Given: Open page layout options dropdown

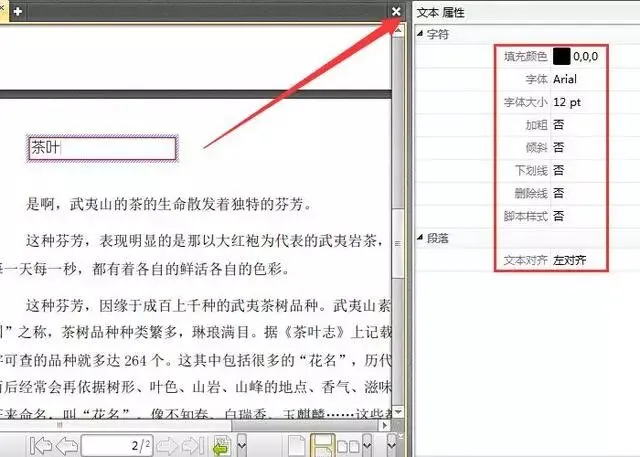Looking at the screenshot, I should (367, 445).
